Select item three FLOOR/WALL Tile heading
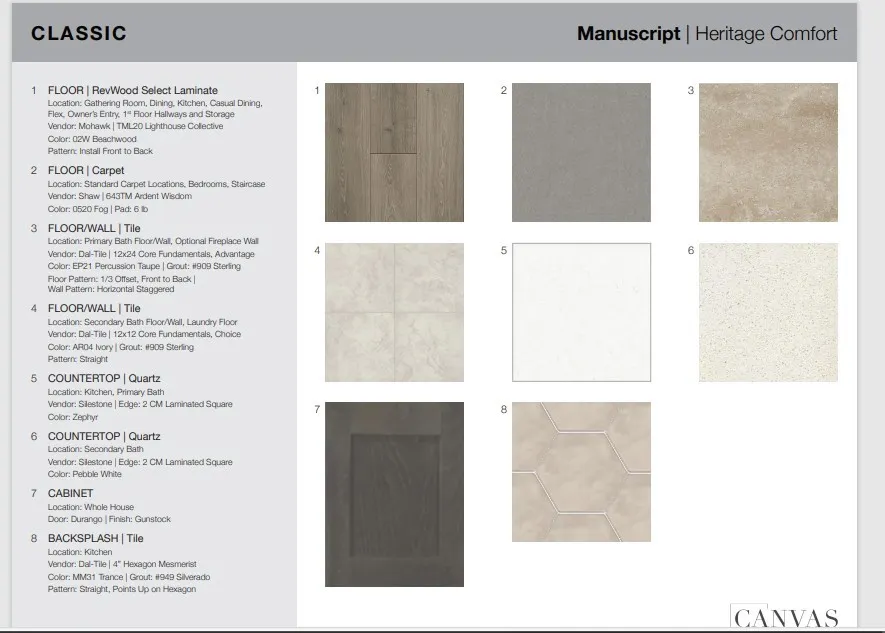 coord(94,228)
